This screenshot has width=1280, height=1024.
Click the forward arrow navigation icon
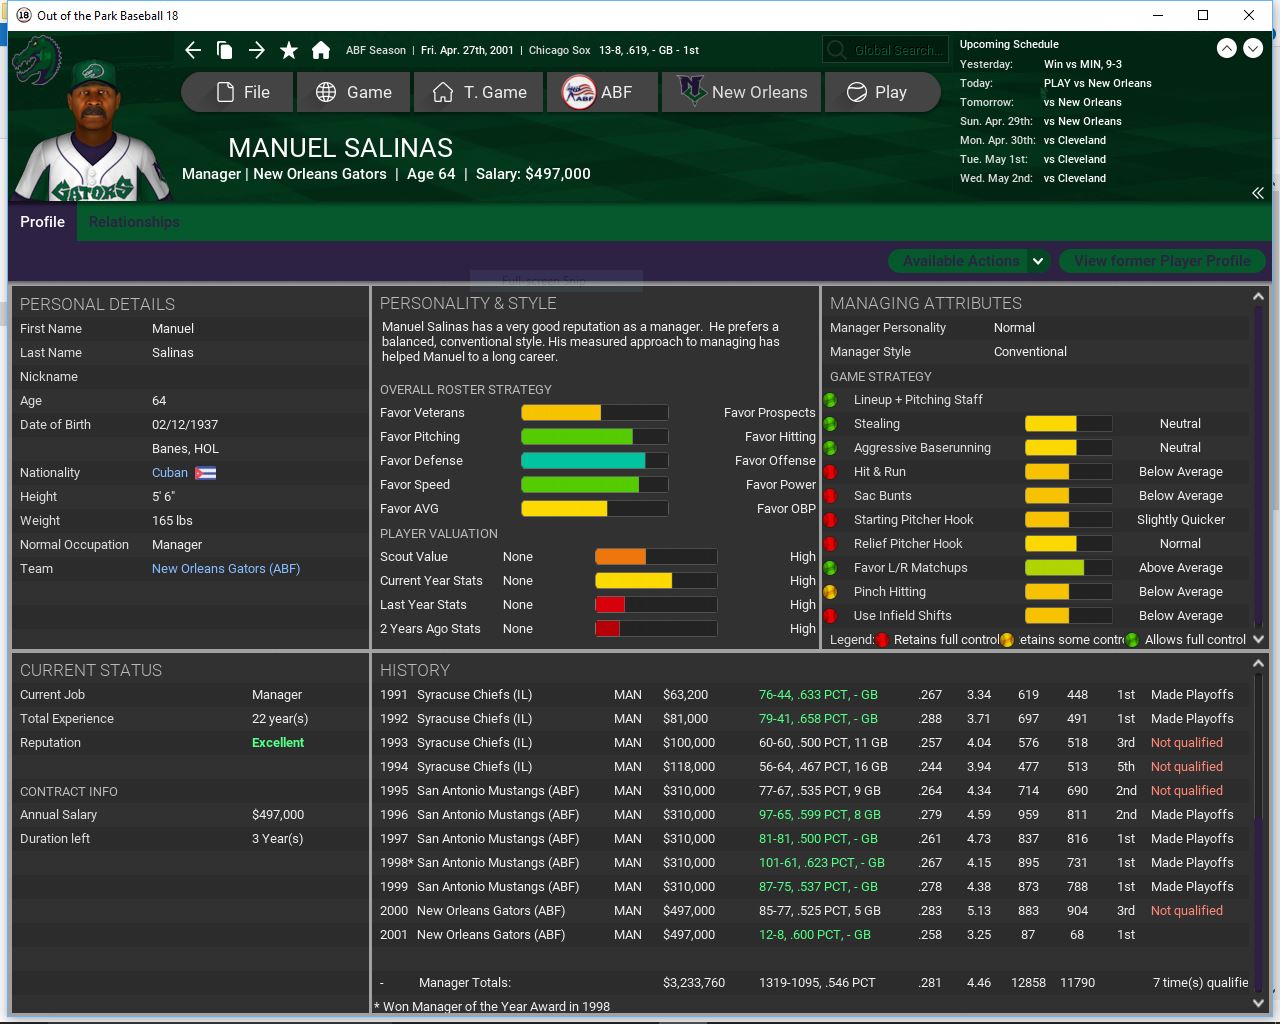click(257, 50)
